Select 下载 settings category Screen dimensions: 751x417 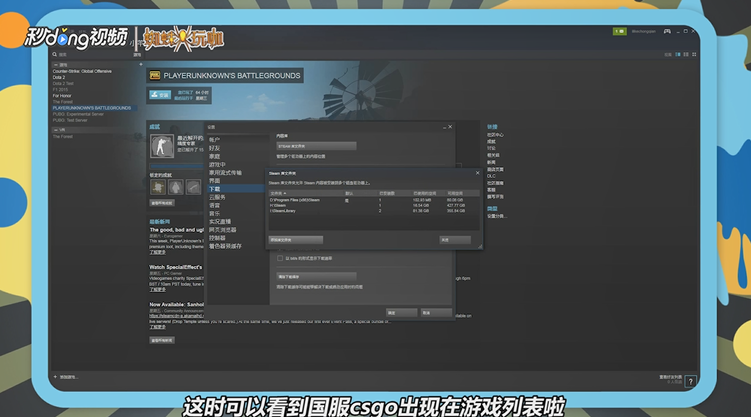tap(236, 189)
